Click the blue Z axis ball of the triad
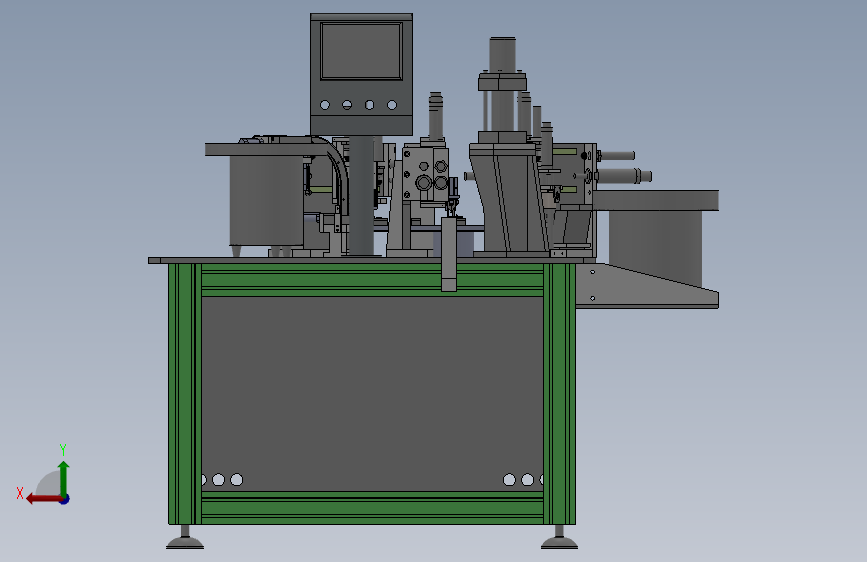This screenshot has width=867, height=562. pyautogui.click(x=65, y=499)
